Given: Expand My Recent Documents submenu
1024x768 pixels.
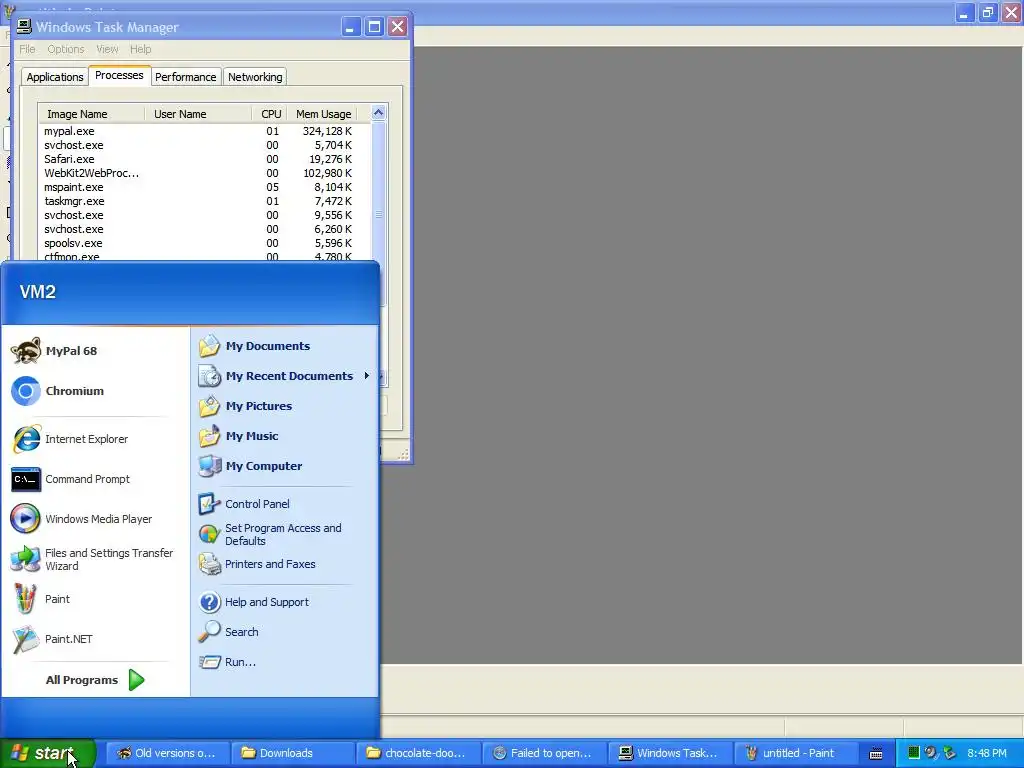Looking at the screenshot, I should tap(285, 376).
